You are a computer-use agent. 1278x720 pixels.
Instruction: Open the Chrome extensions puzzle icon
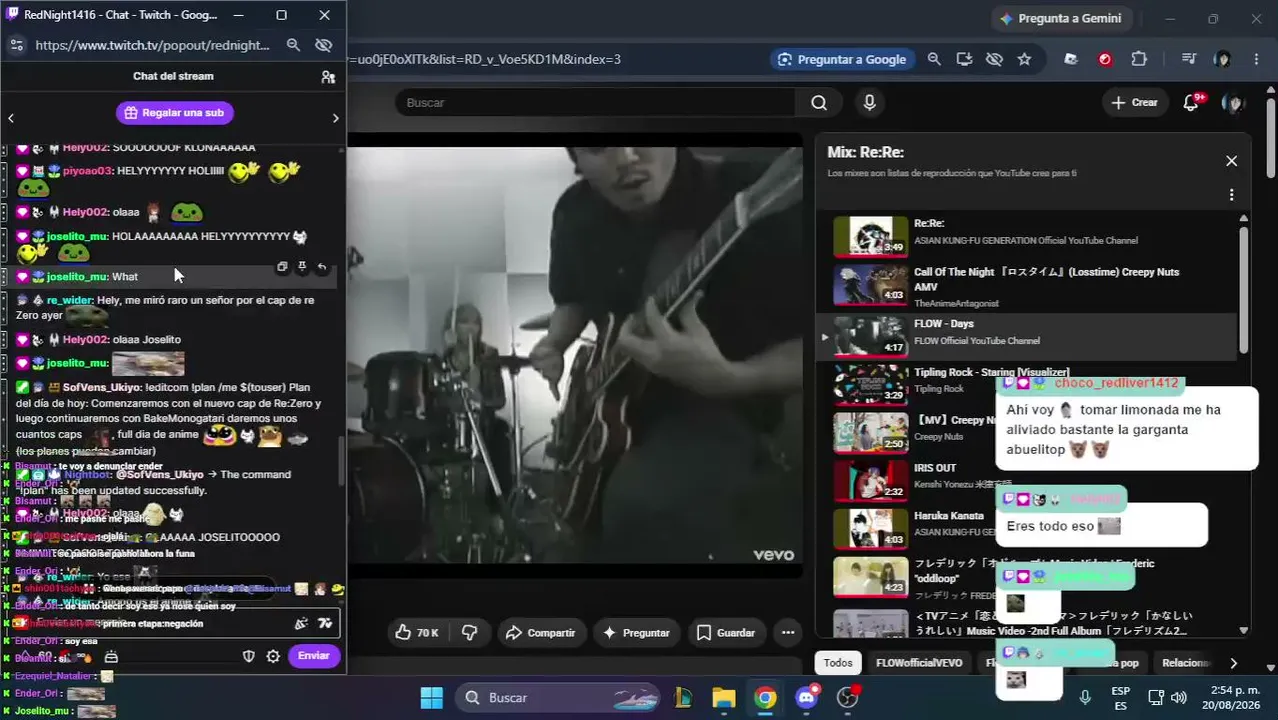1139,59
